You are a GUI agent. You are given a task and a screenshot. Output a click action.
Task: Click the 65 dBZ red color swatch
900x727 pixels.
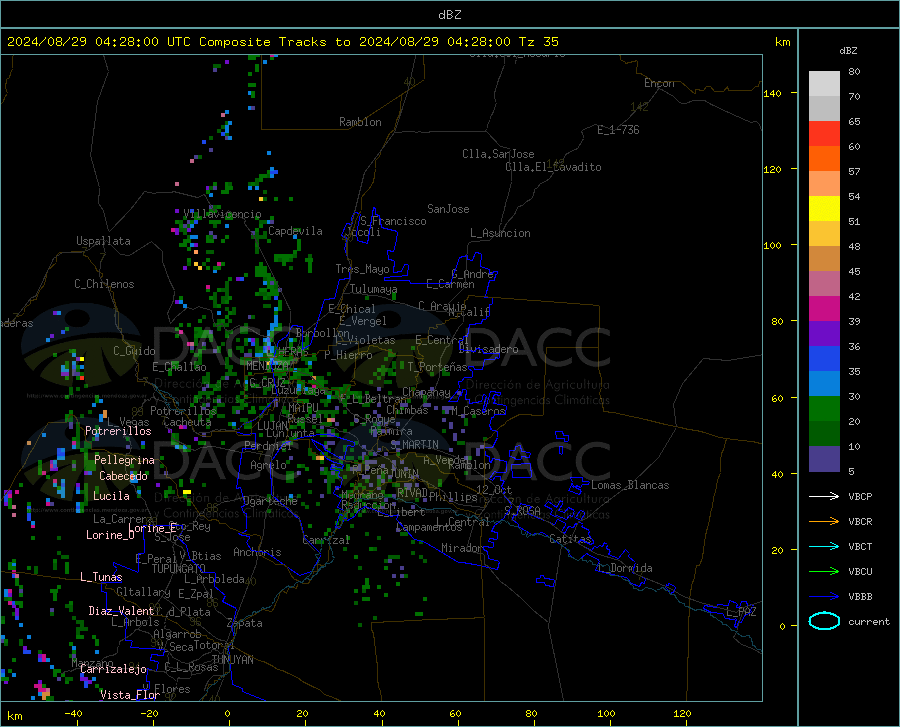click(824, 134)
